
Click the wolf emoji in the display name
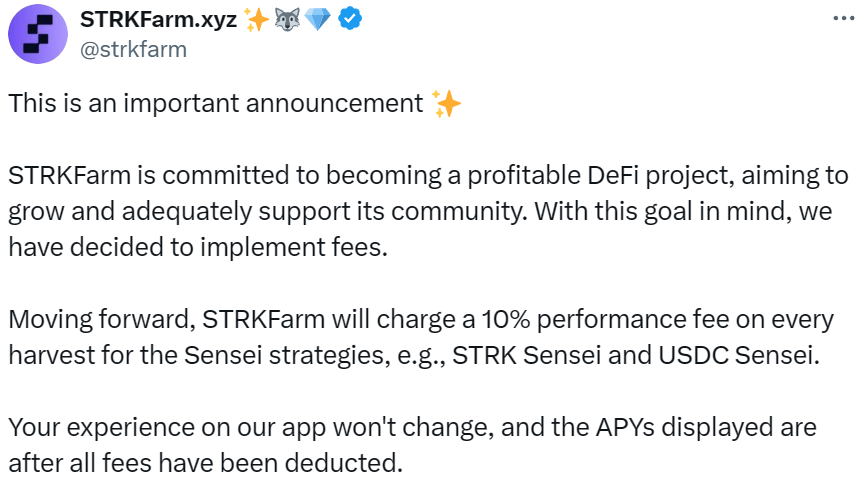(x=289, y=20)
